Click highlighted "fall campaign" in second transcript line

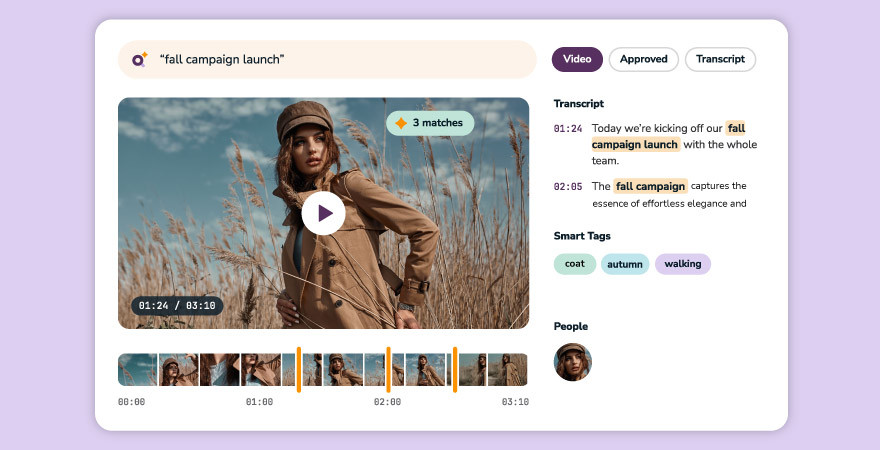click(650, 186)
